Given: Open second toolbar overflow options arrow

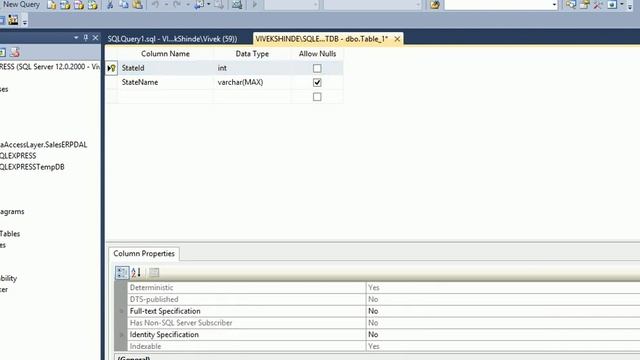Looking at the screenshot, I should (25, 21).
